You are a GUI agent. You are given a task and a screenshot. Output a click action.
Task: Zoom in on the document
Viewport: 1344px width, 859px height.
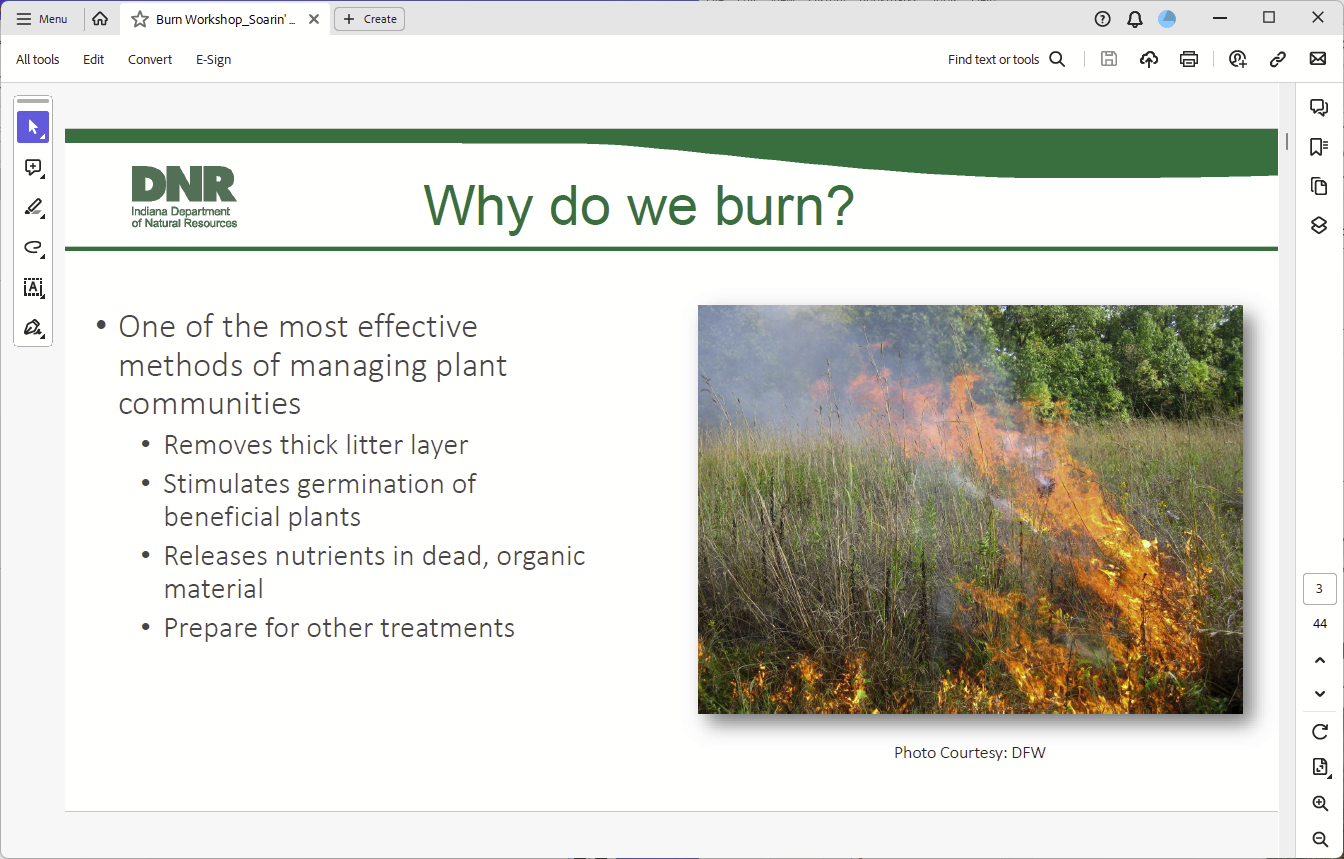click(x=1320, y=804)
